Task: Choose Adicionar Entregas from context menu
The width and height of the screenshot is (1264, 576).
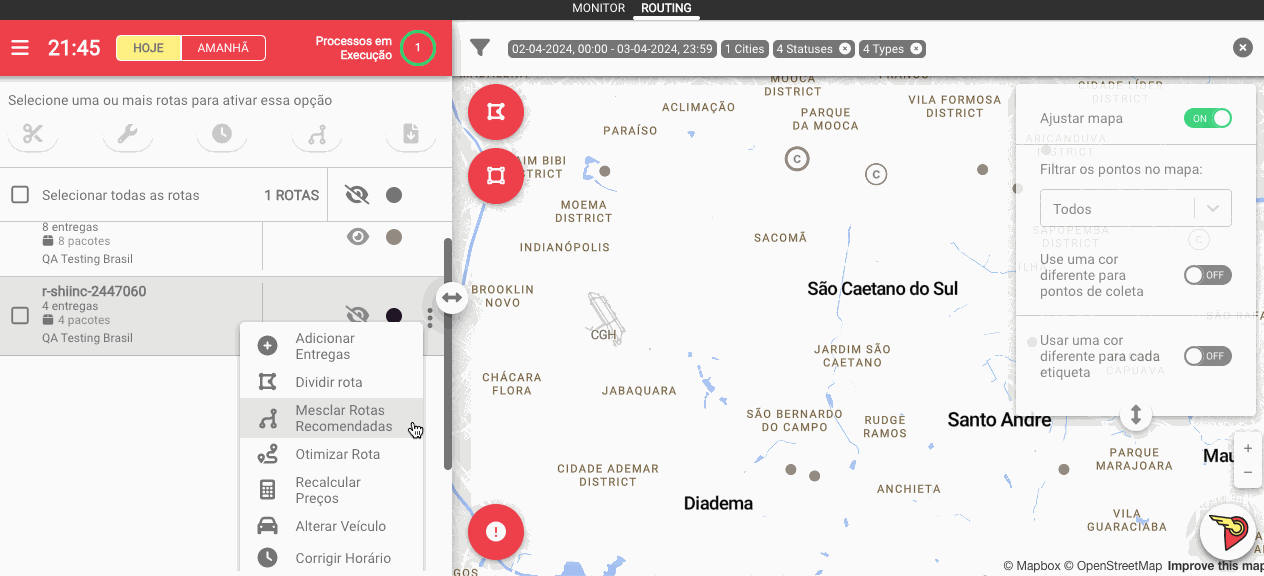Action: click(x=331, y=346)
